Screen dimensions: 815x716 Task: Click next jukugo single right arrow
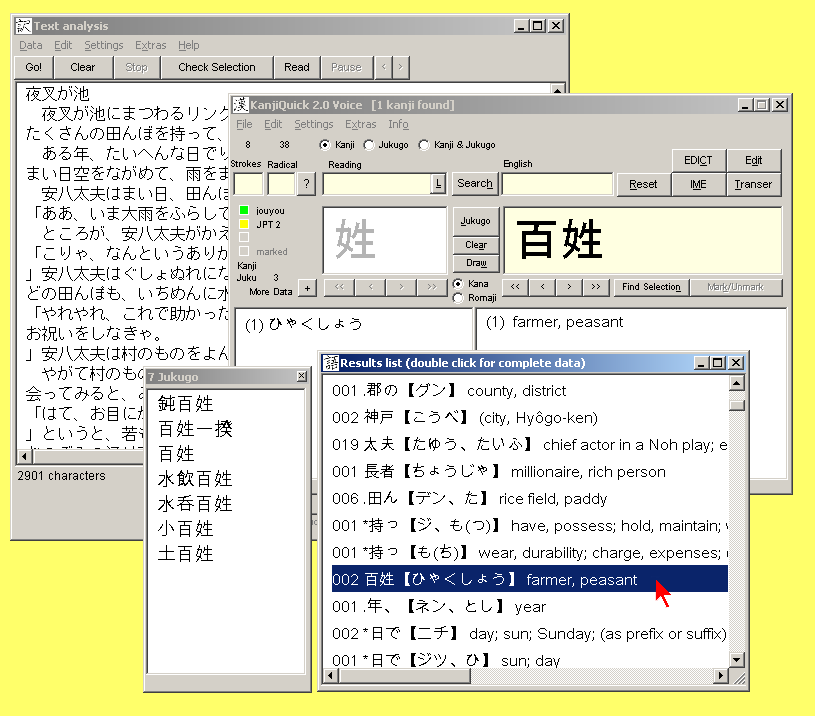click(x=568, y=287)
